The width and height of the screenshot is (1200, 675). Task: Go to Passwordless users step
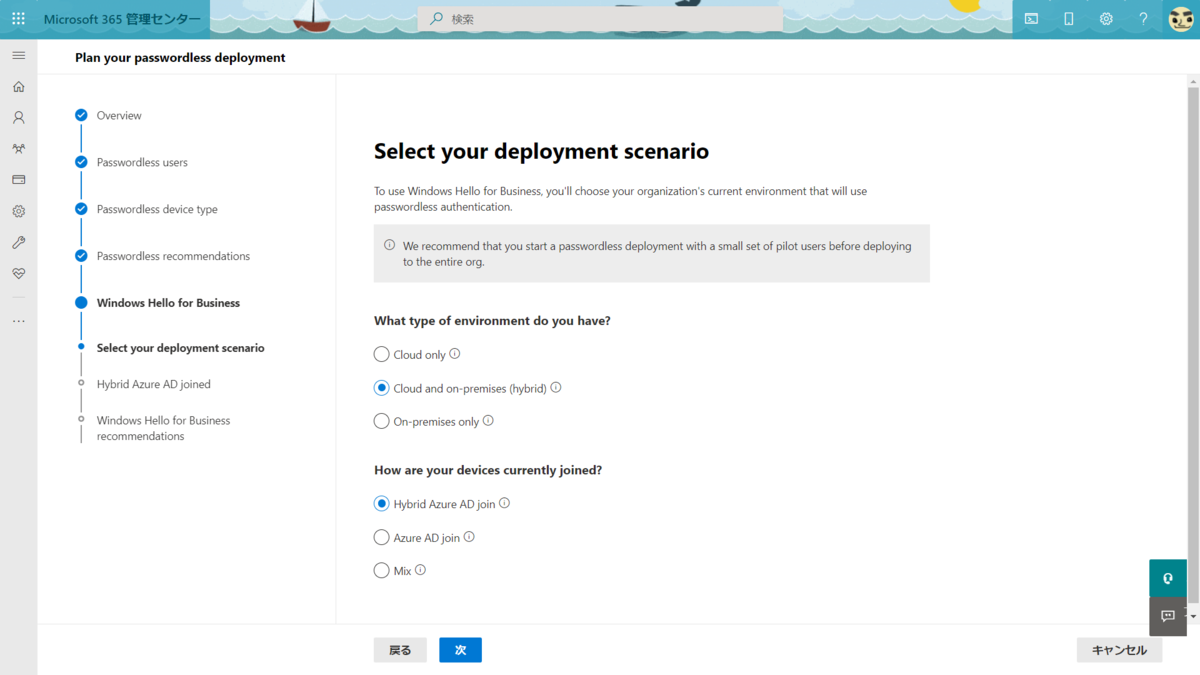pyautogui.click(x=142, y=162)
